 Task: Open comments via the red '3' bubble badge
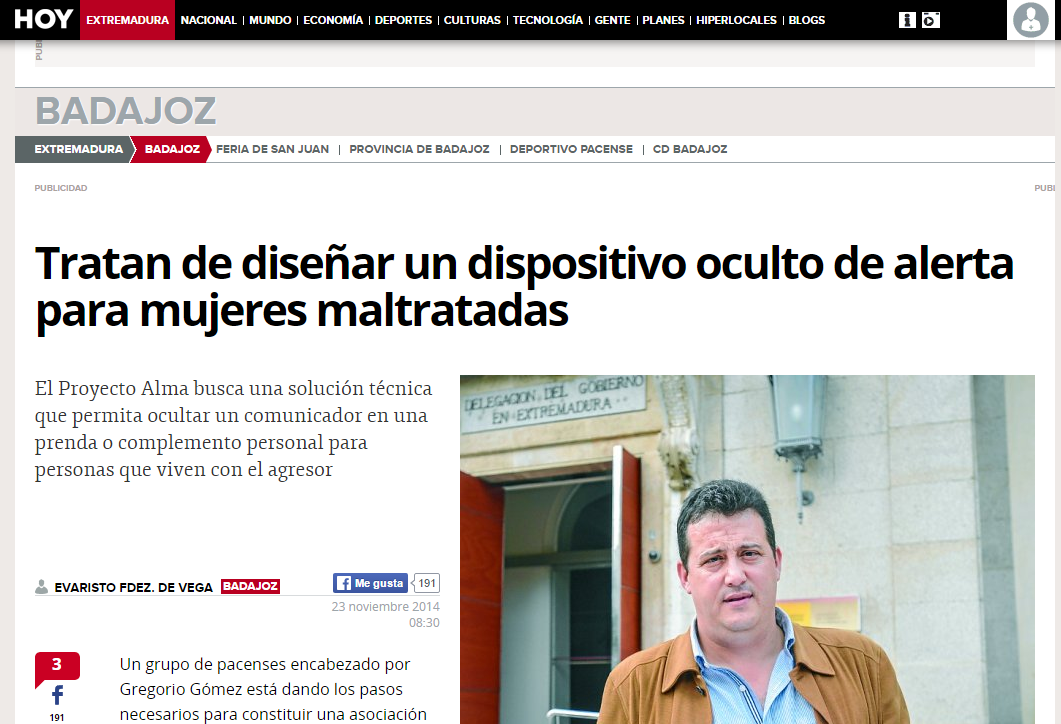click(57, 664)
